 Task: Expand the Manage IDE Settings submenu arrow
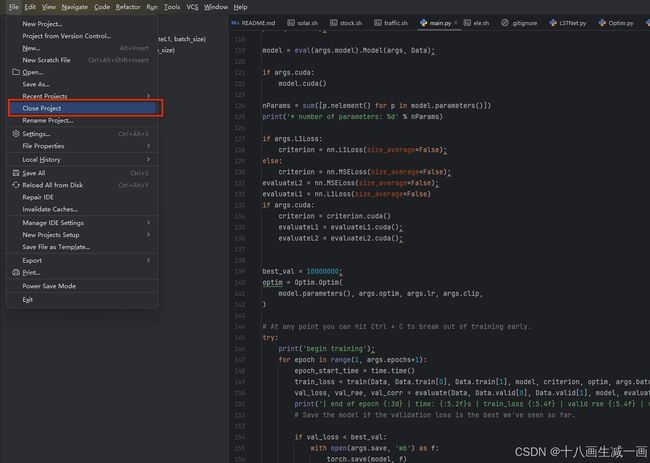tap(148, 223)
